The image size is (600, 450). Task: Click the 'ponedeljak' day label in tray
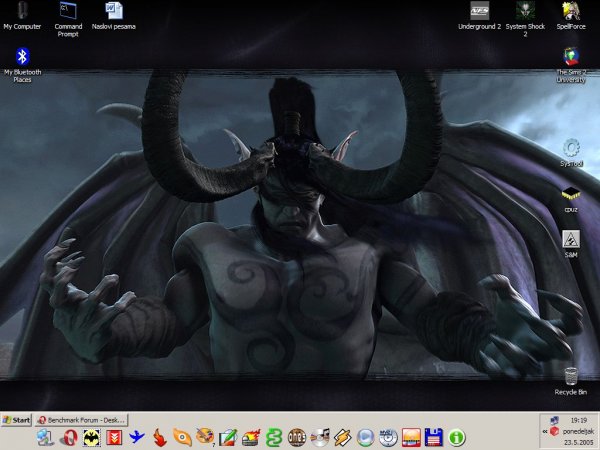click(578, 431)
